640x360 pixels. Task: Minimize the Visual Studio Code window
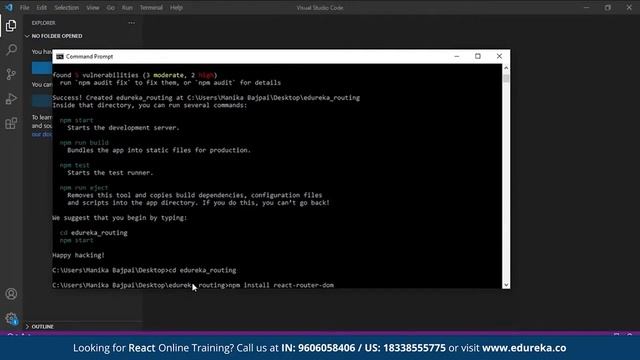click(587, 7)
